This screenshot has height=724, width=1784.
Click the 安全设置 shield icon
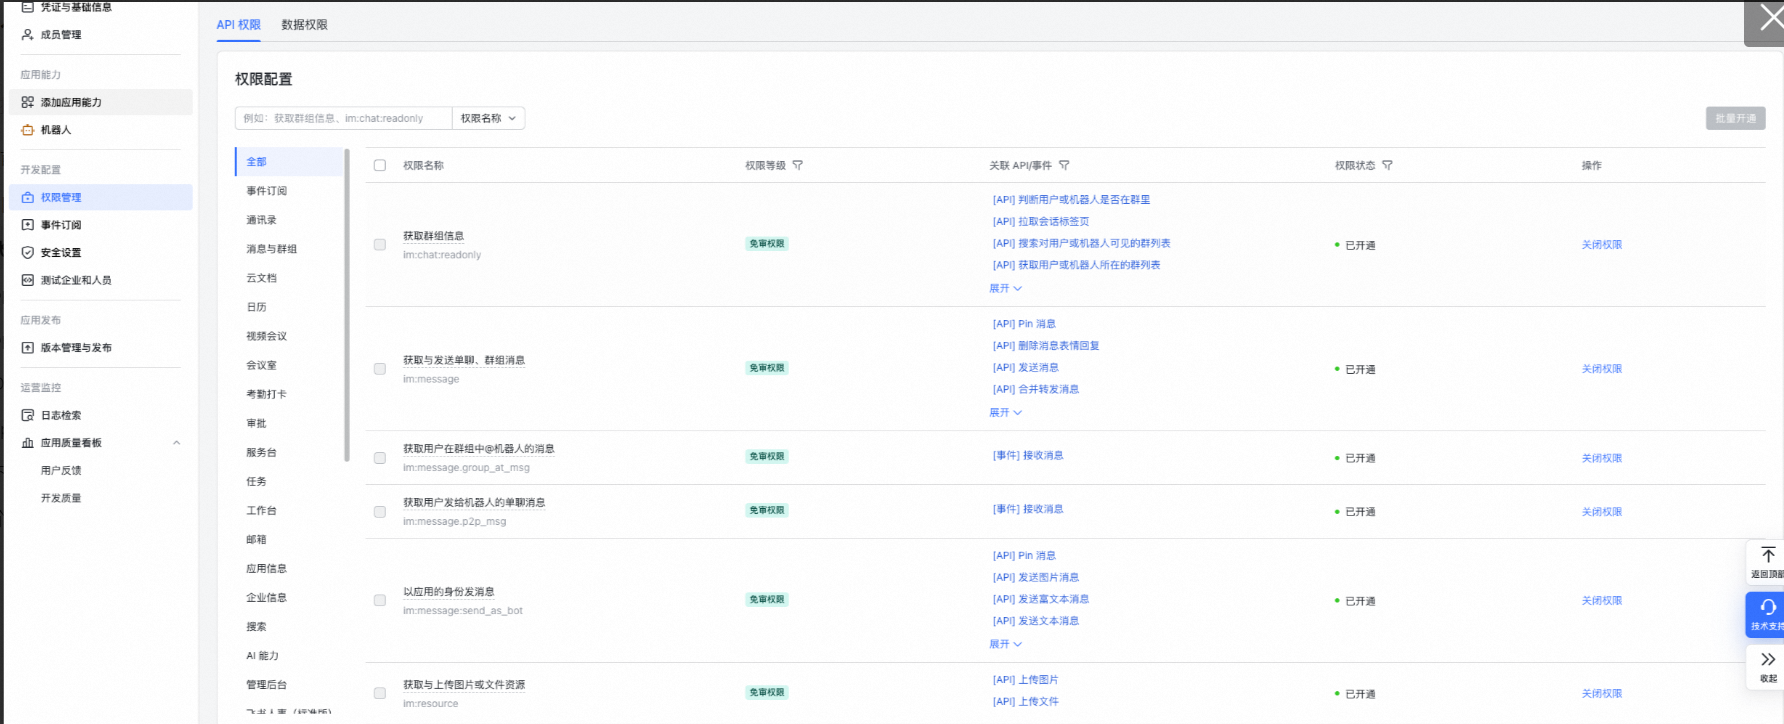point(28,253)
